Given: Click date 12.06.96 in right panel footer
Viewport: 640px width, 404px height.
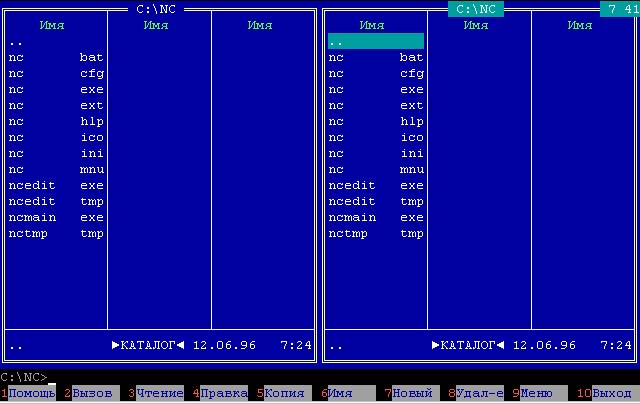Looking at the screenshot, I should (544, 345).
